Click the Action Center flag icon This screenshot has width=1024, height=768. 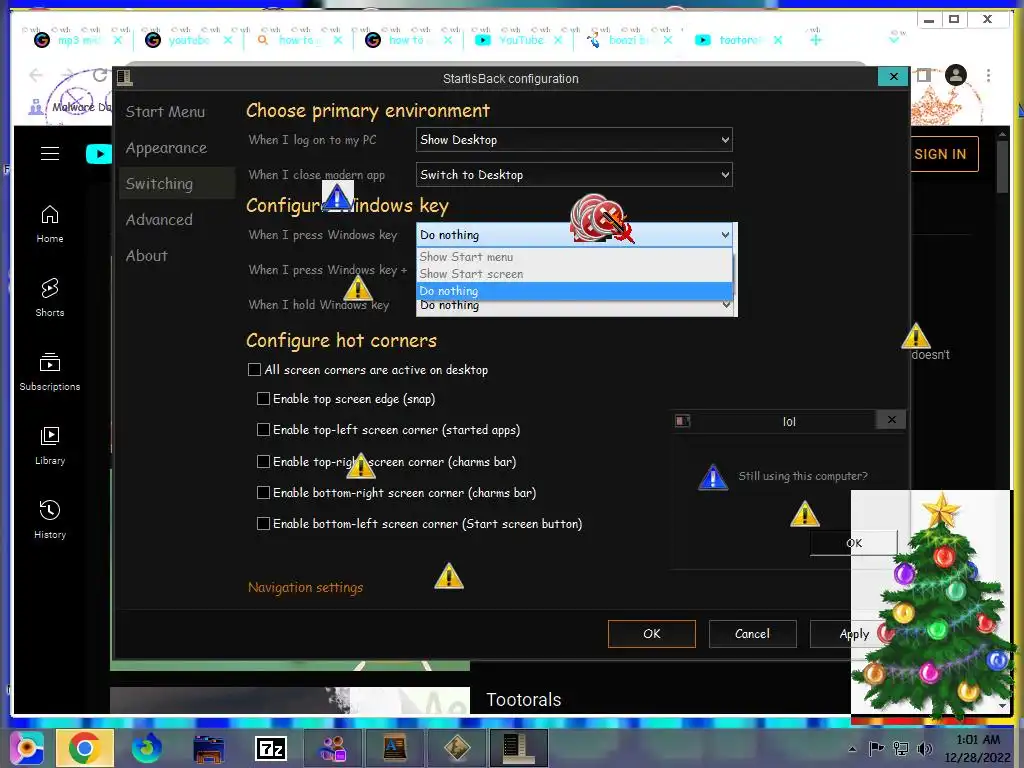(876, 749)
